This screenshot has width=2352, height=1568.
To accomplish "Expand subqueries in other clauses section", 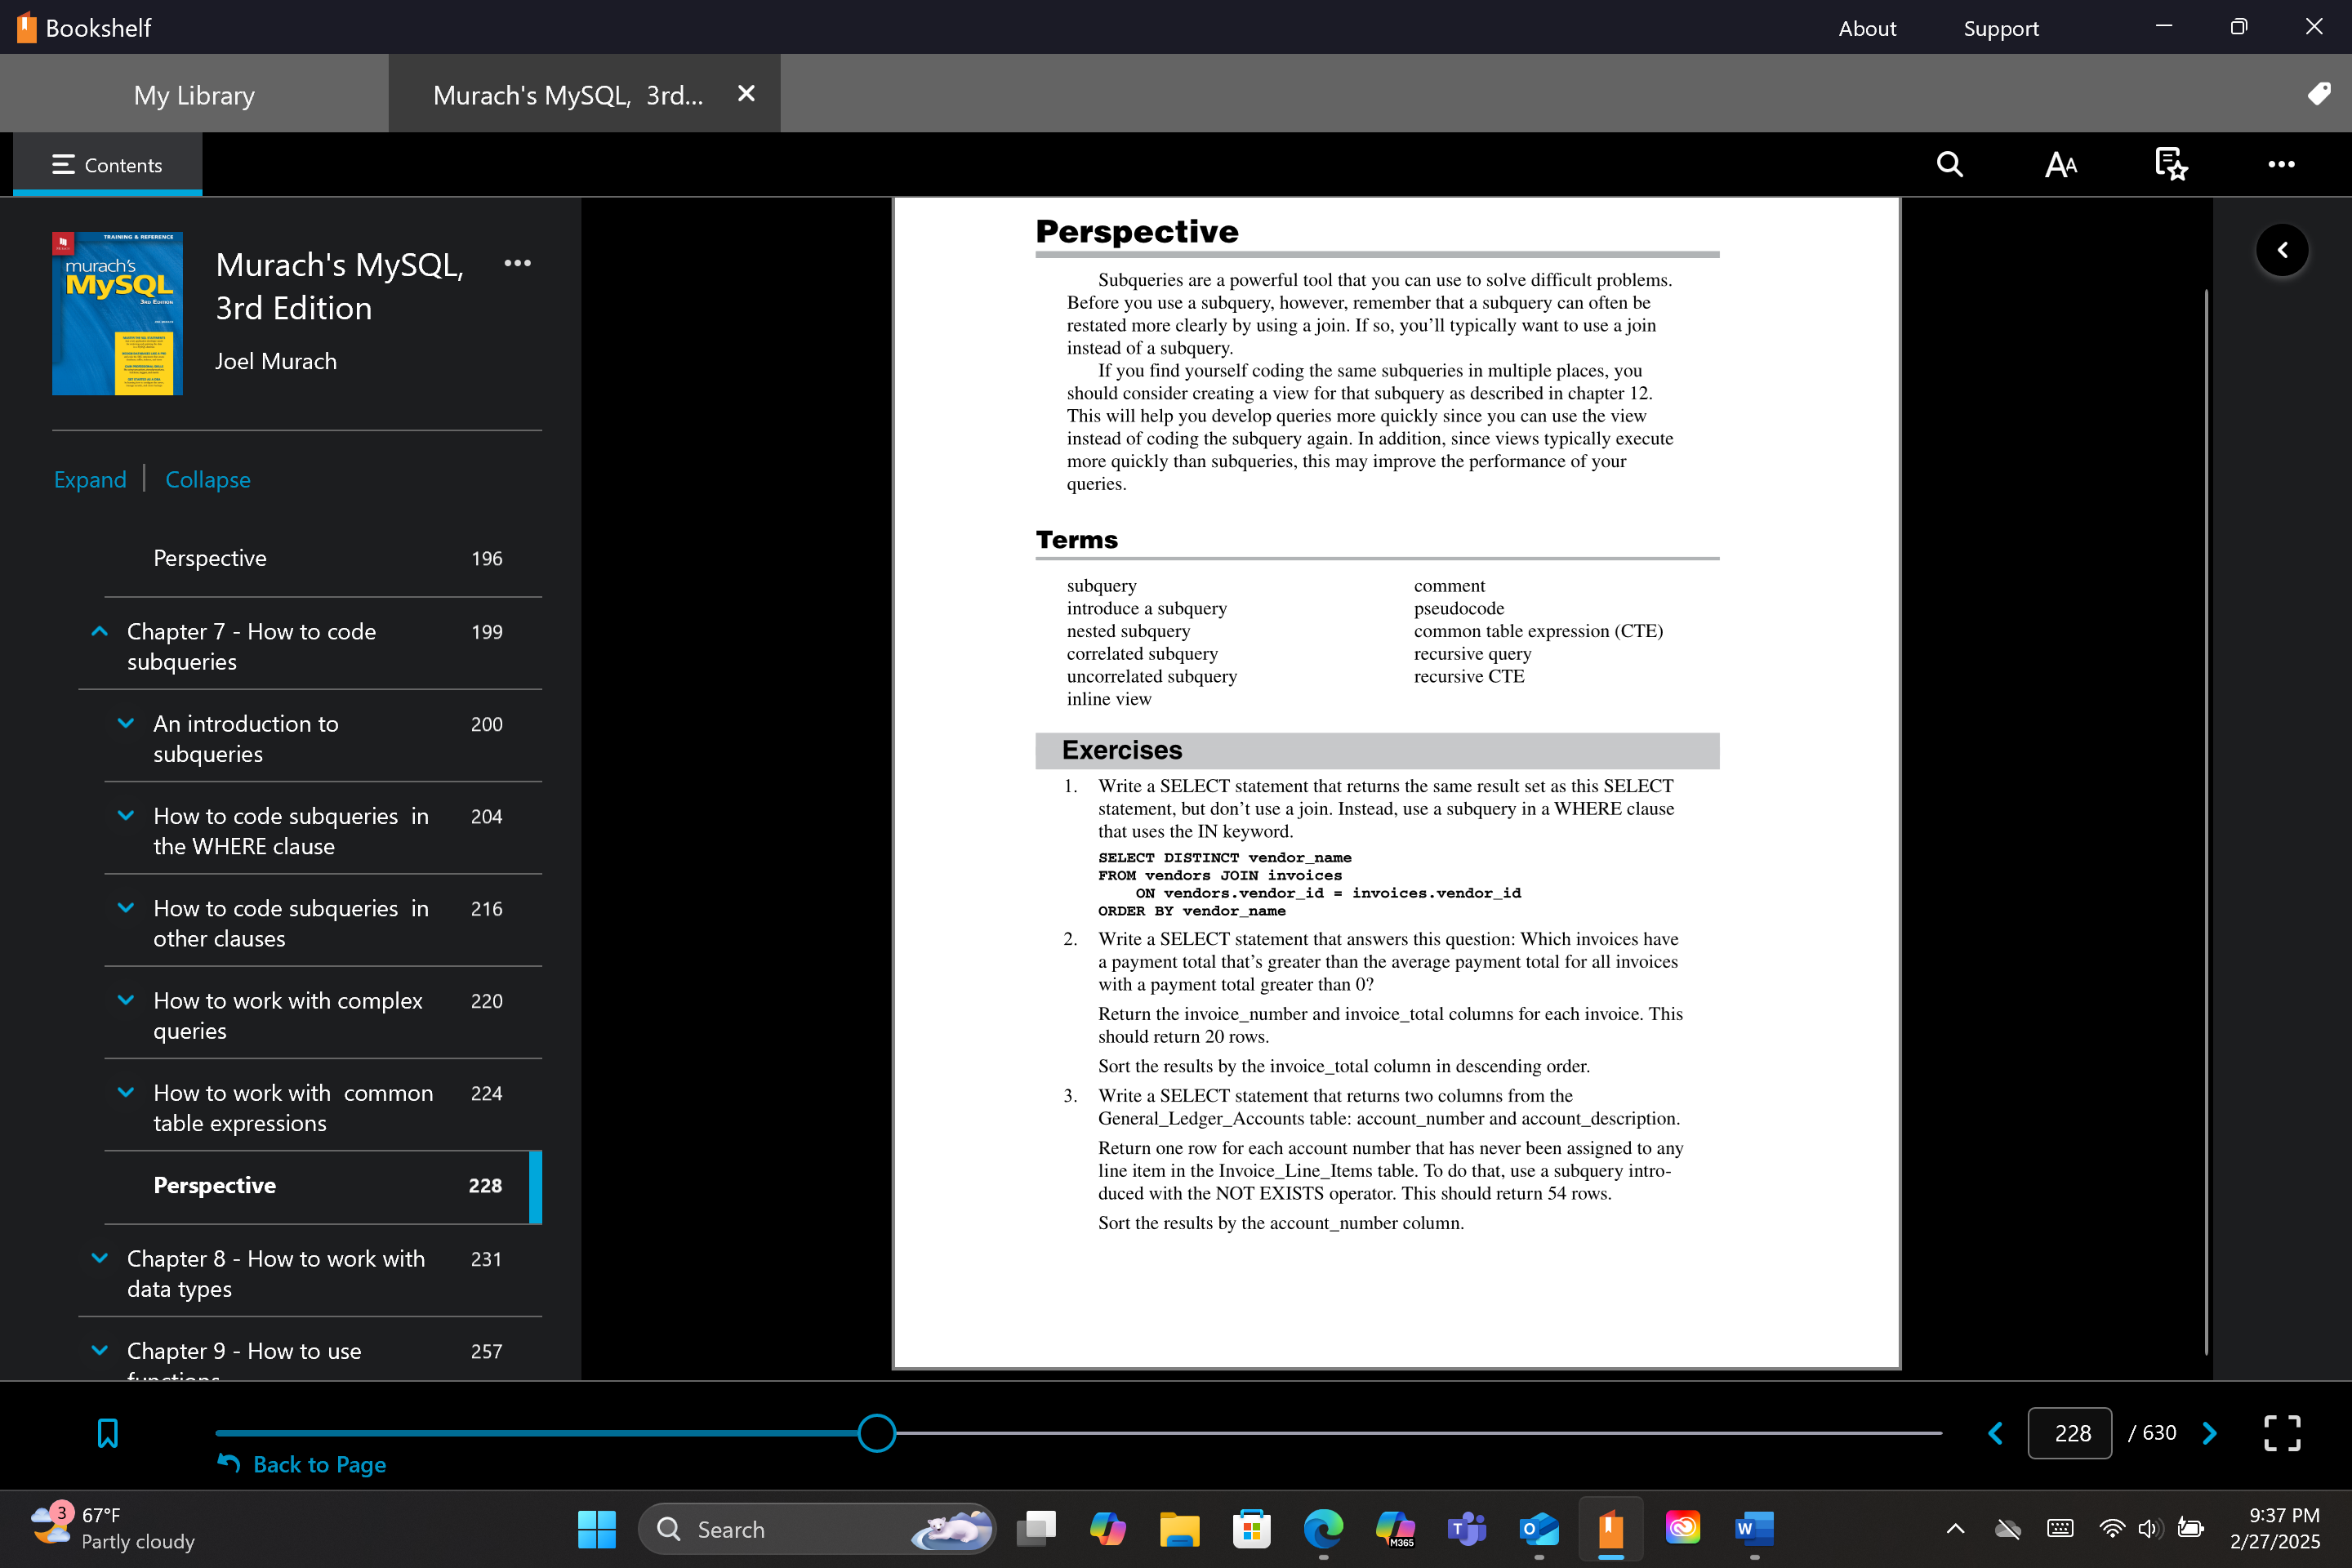I will [x=126, y=908].
